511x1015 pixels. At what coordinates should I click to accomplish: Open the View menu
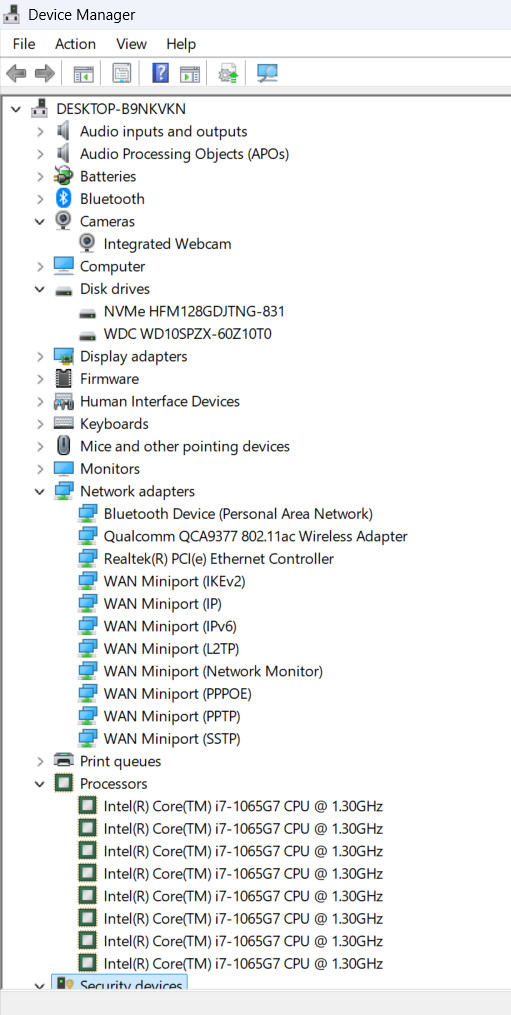point(131,44)
